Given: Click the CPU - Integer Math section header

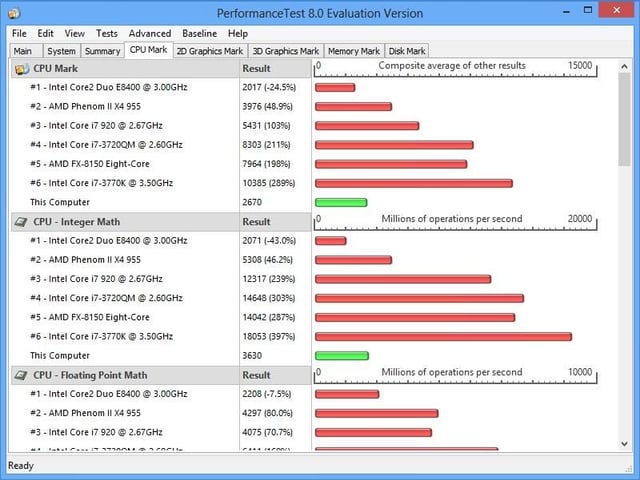Looking at the screenshot, I should pyautogui.click(x=125, y=222).
